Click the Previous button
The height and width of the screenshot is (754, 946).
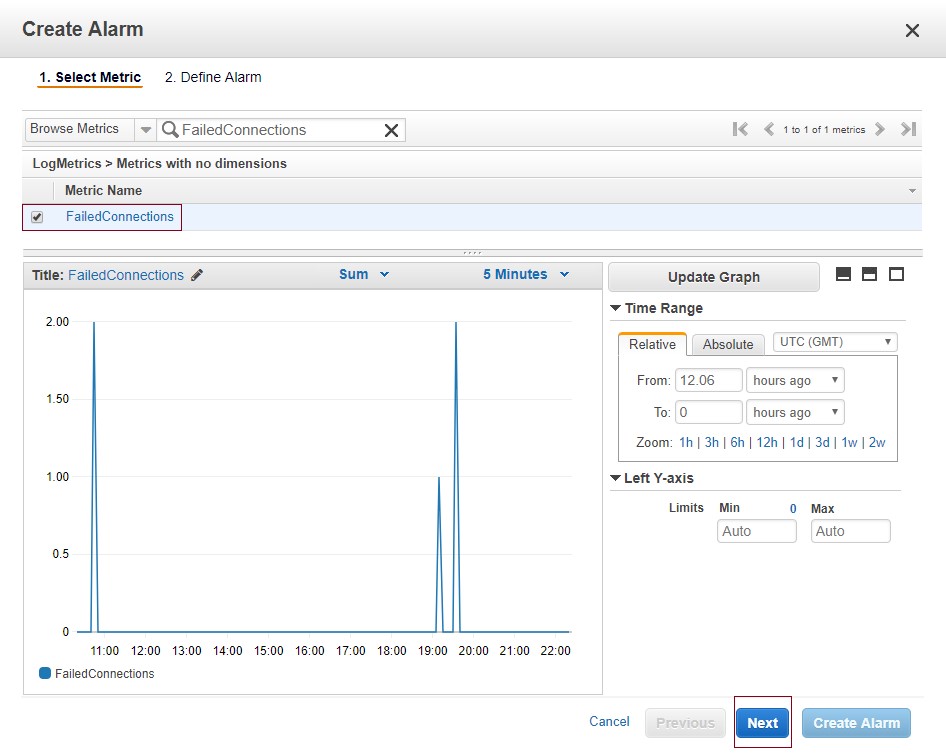(x=685, y=723)
